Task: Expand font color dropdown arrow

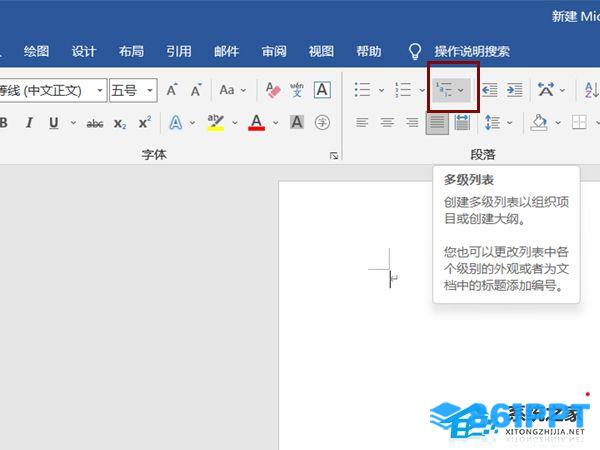Action: [276, 123]
